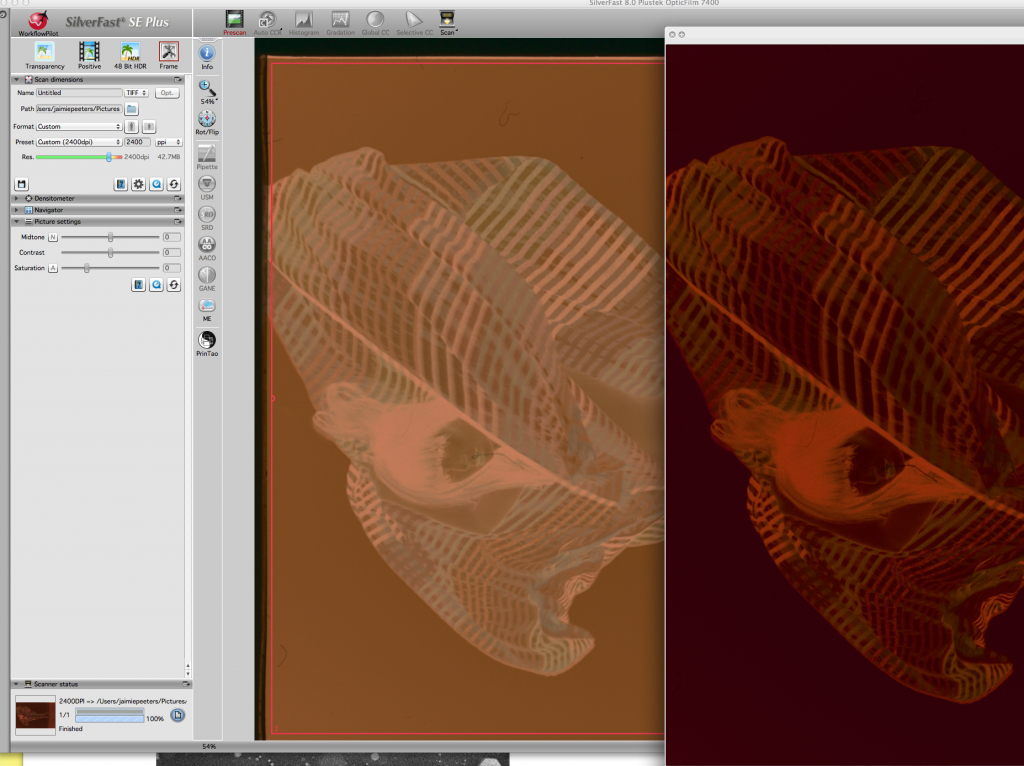Click the Scan button in toolbar
The height and width of the screenshot is (766, 1024).
coord(448,23)
